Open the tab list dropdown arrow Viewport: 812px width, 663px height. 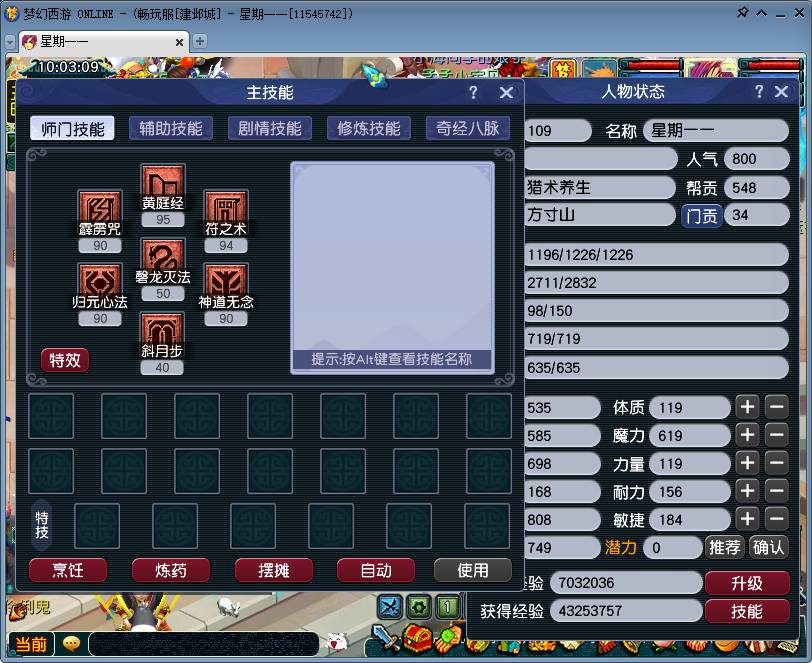(10, 42)
